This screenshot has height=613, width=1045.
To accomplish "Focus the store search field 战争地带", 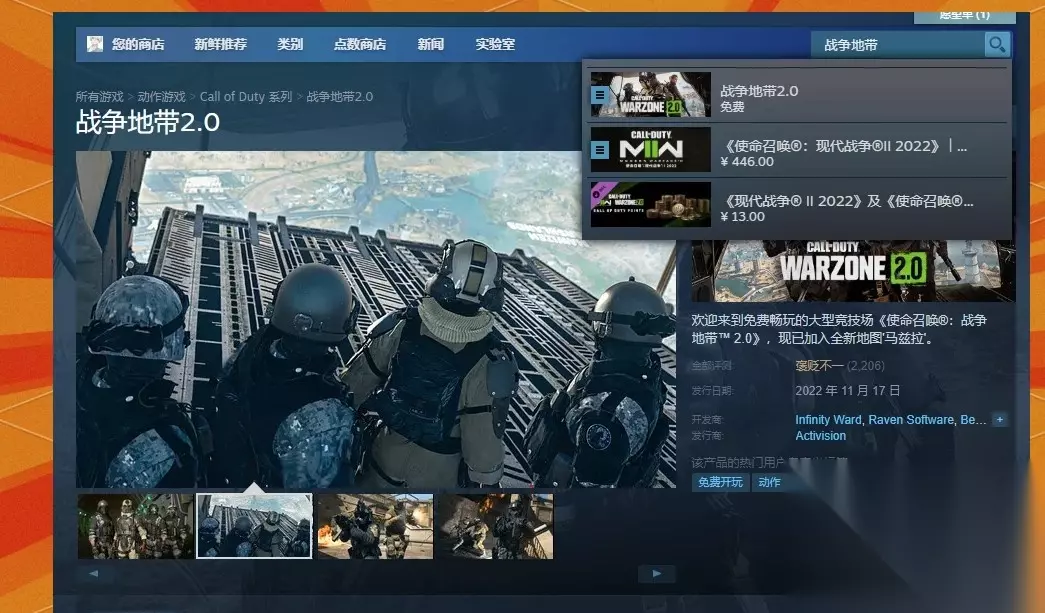I will click(x=897, y=45).
